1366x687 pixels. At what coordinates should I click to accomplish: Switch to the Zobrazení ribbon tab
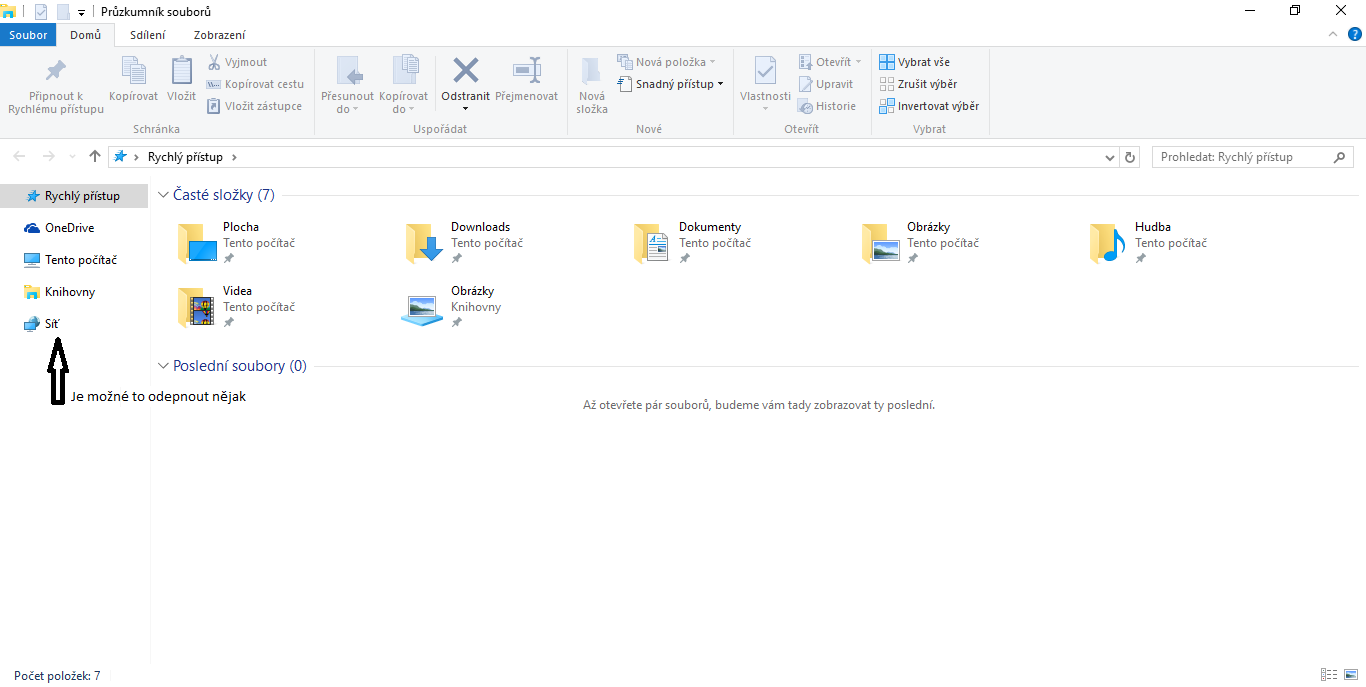(x=220, y=35)
